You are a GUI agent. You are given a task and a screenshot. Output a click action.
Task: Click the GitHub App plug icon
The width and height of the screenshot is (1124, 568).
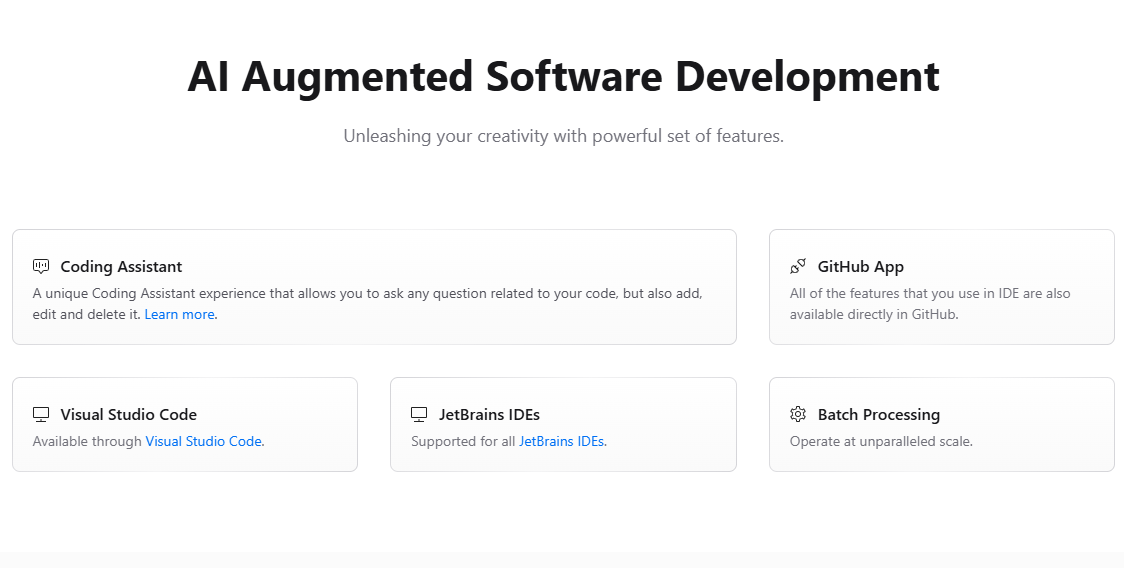pyautogui.click(x=798, y=267)
